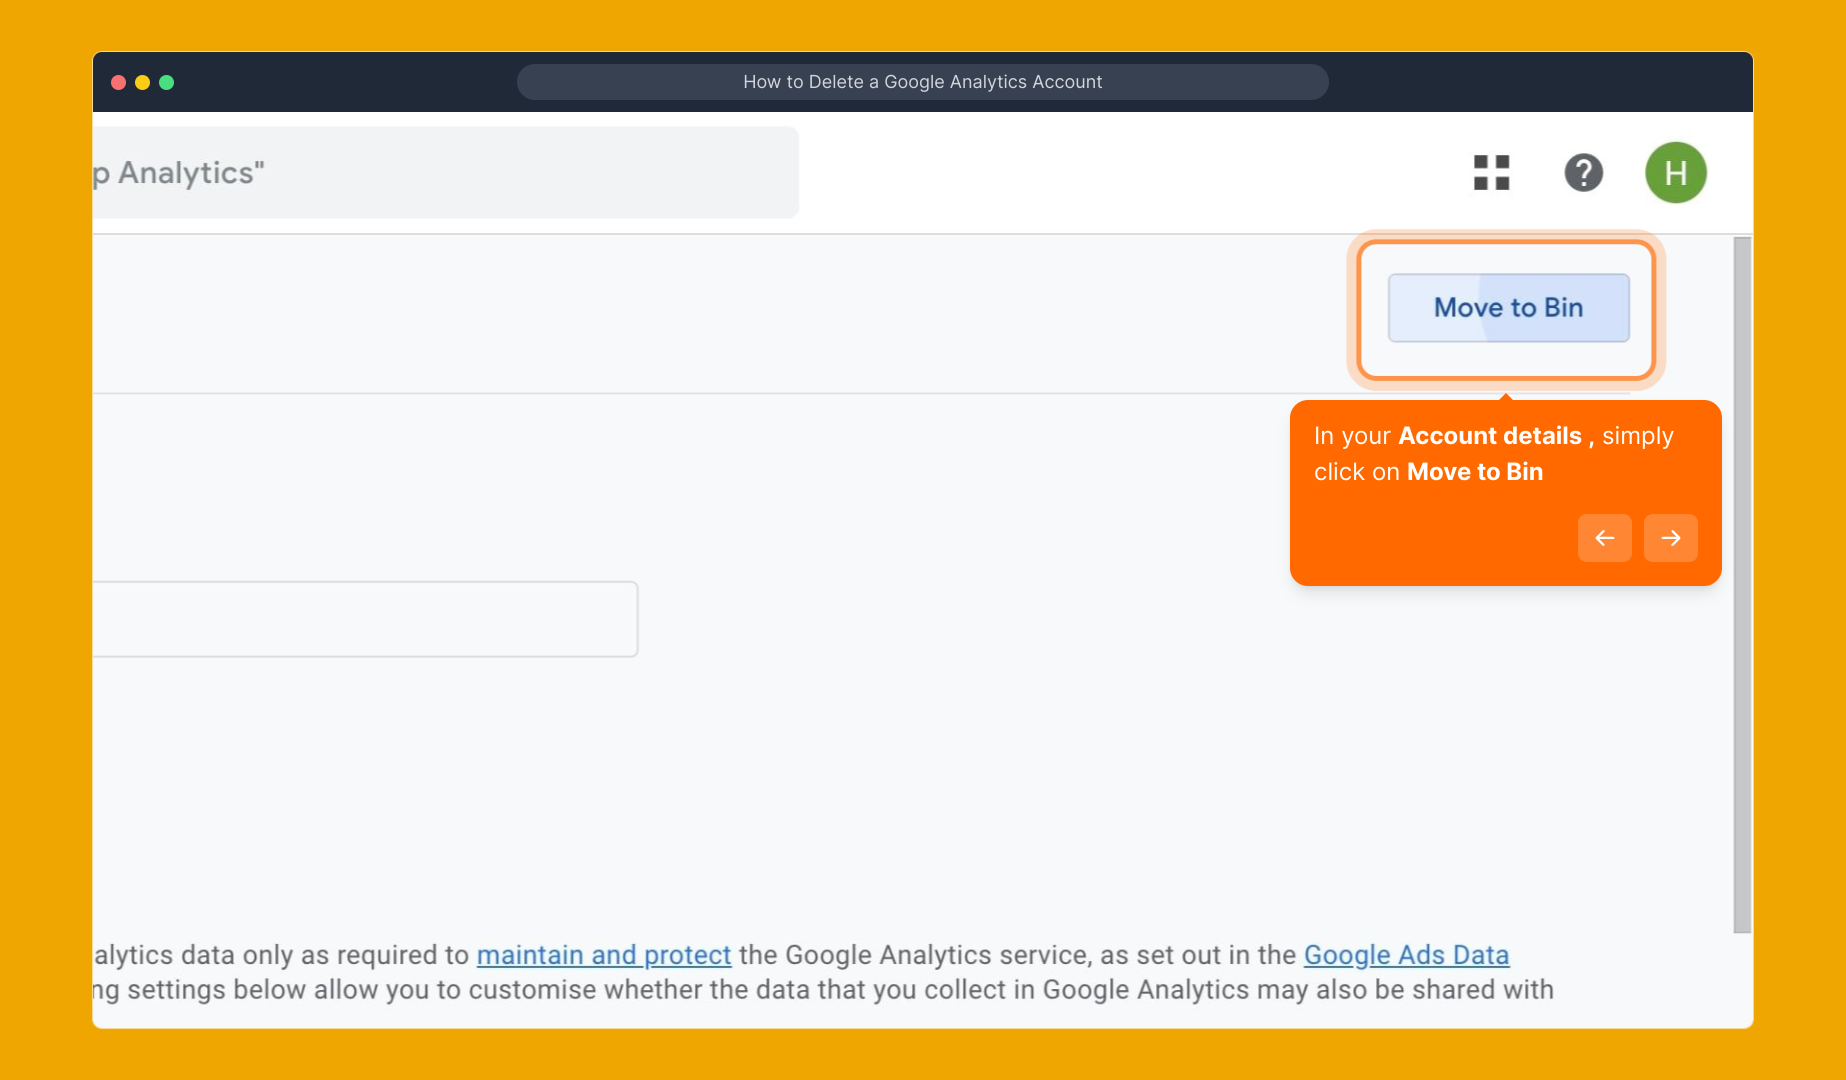The image size is (1846, 1080).
Task: Click the red close window dot
Action: coord(118,82)
